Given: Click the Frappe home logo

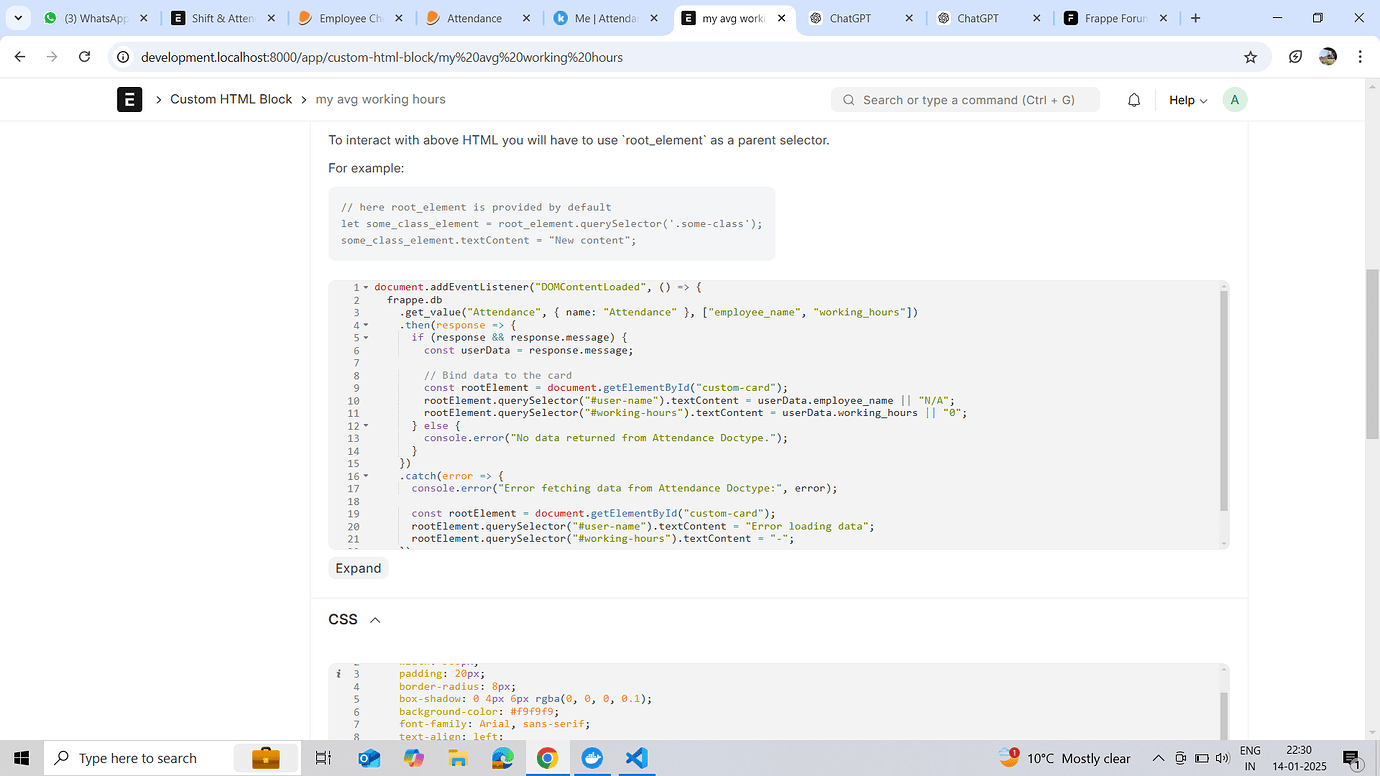Looking at the screenshot, I should coord(129,99).
